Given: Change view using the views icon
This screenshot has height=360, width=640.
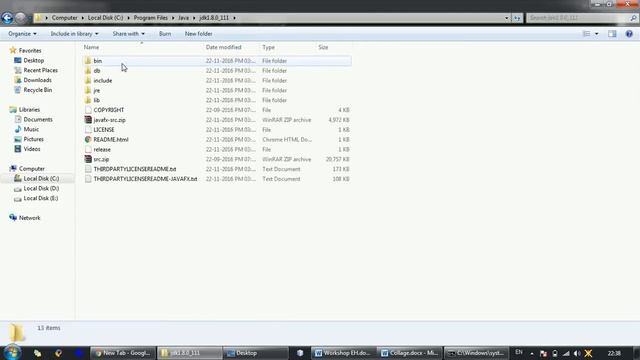Looking at the screenshot, I should 587,34.
